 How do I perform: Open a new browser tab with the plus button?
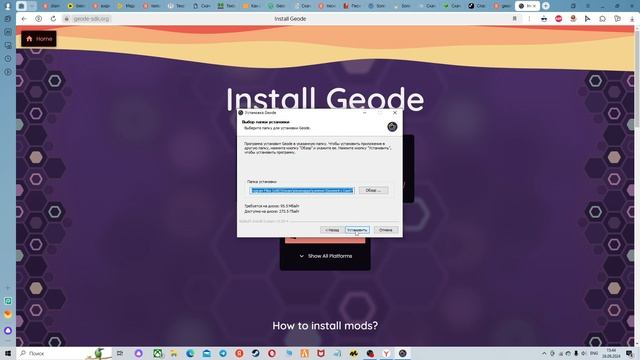[x=546, y=6]
